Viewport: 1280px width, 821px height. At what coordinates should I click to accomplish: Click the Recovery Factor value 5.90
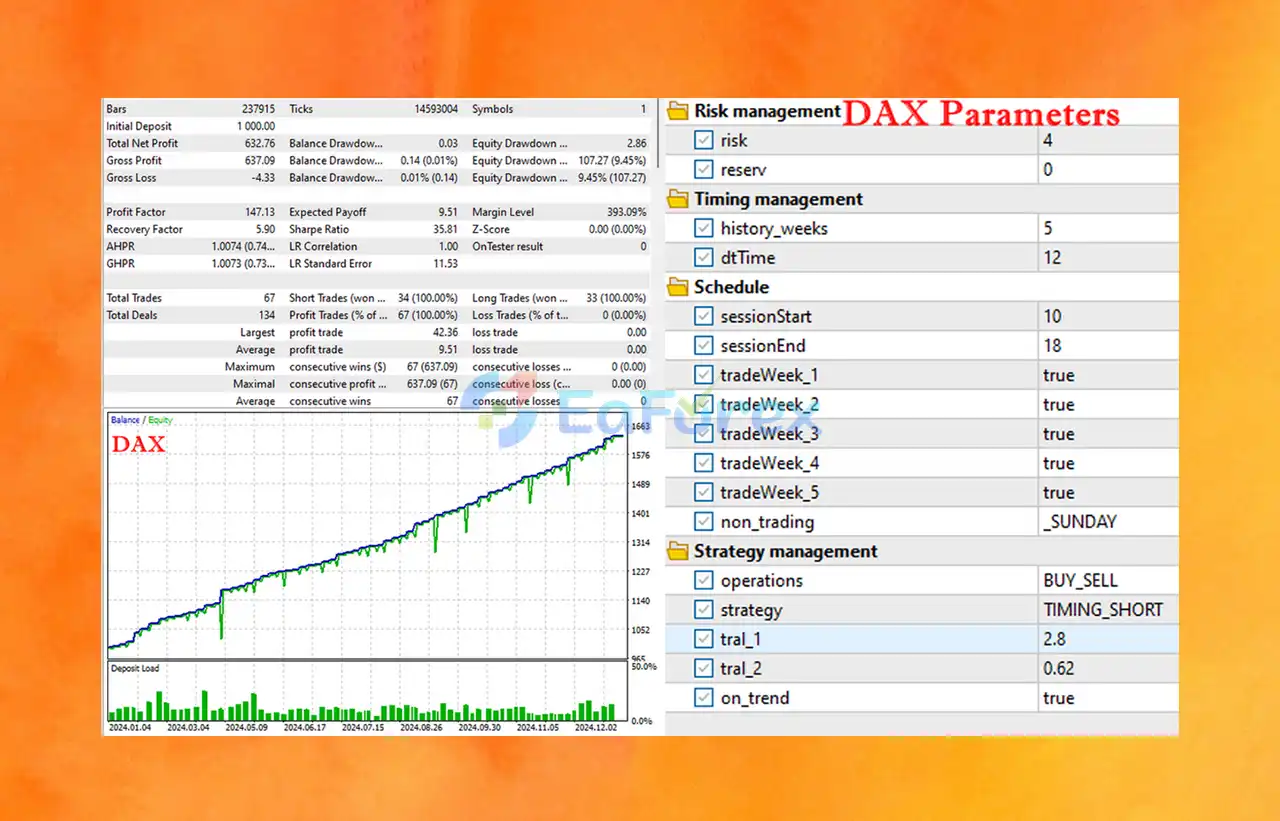tap(264, 230)
